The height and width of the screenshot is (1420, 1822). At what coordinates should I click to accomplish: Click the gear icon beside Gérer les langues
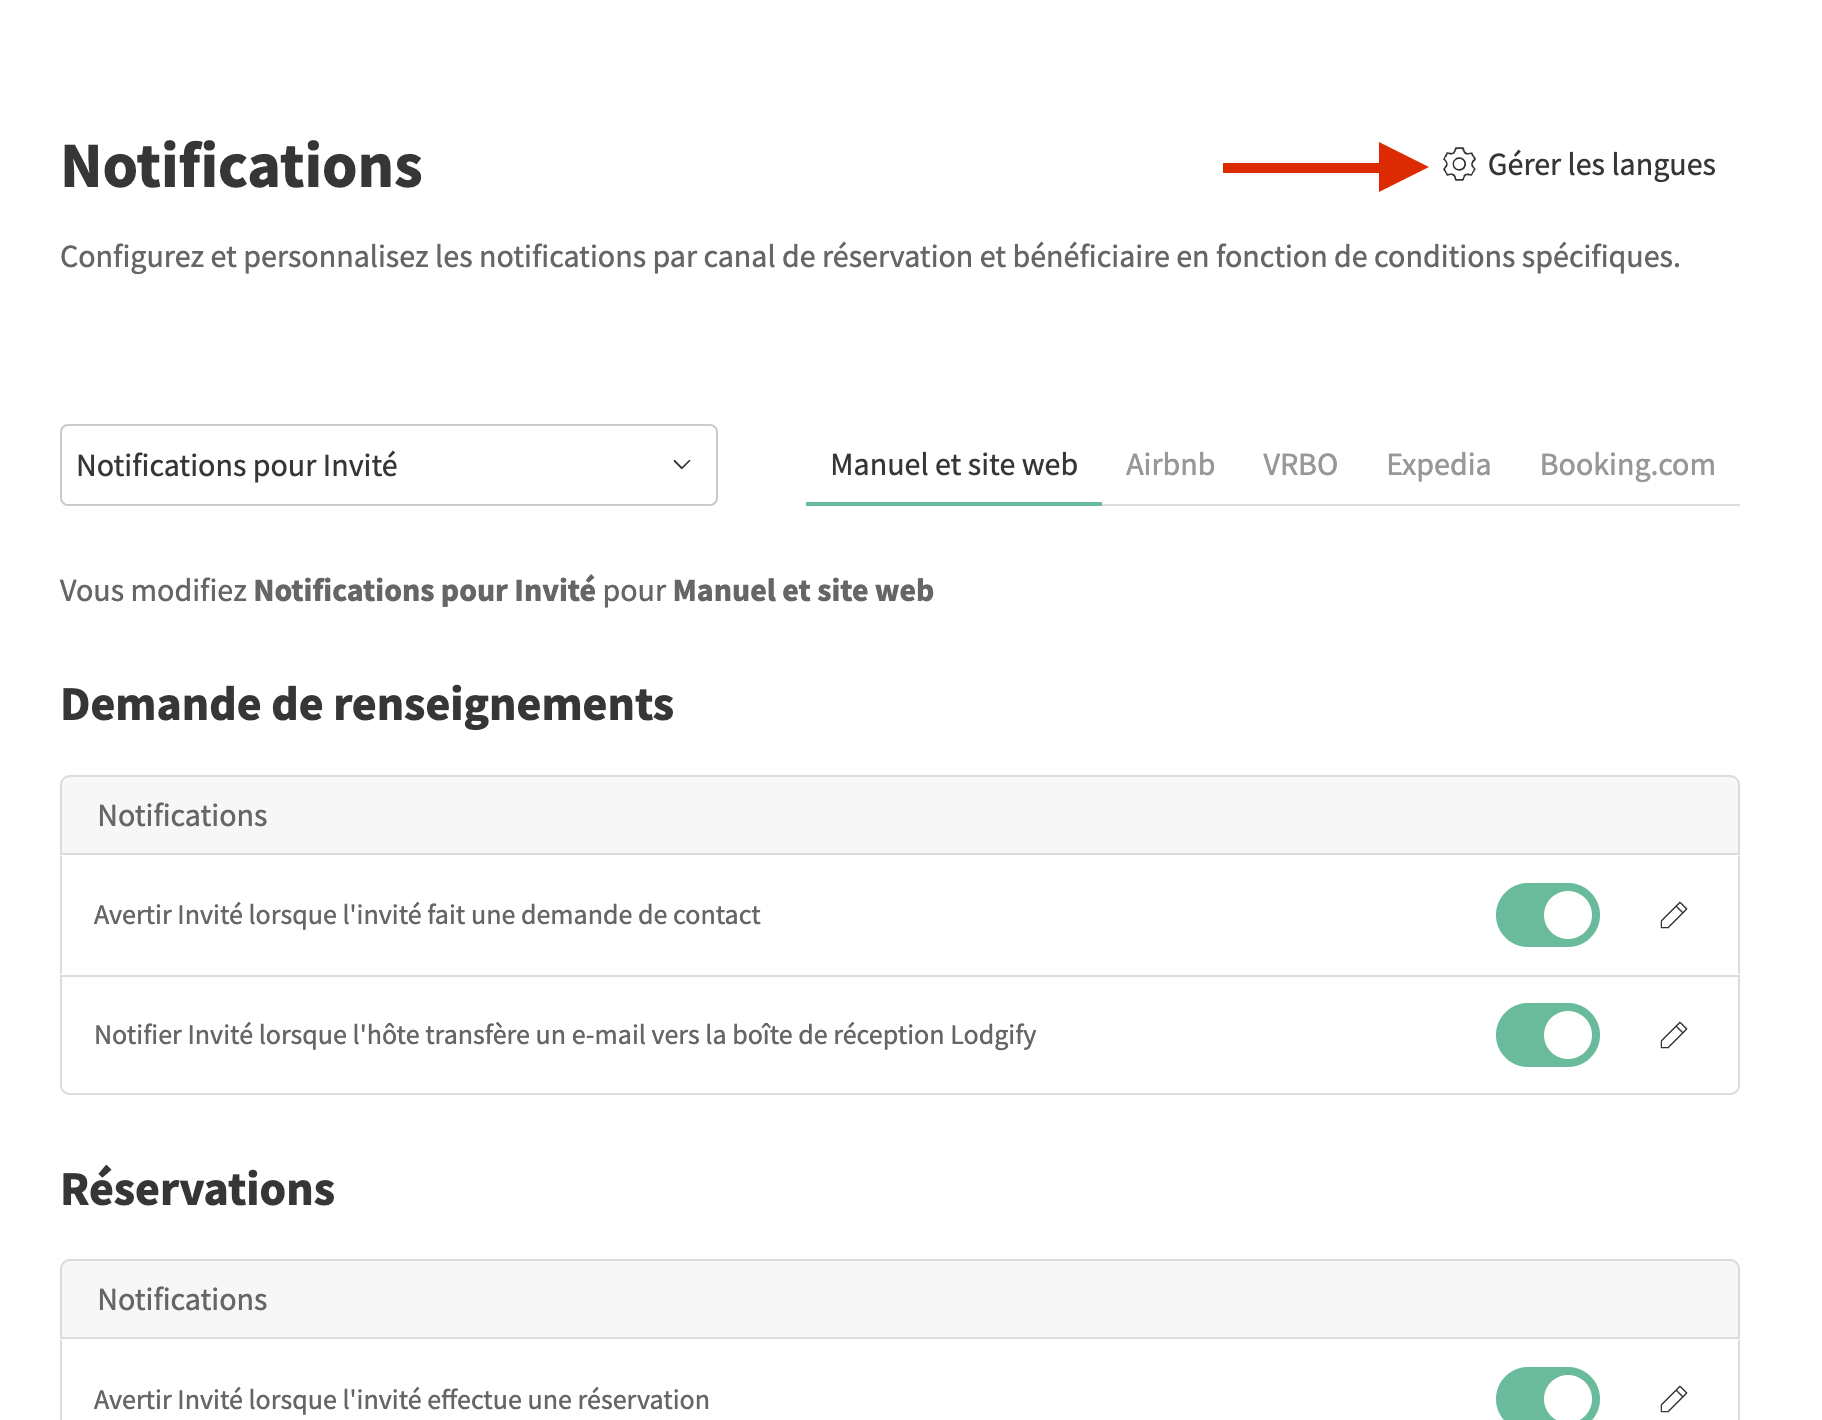coord(1459,164)
